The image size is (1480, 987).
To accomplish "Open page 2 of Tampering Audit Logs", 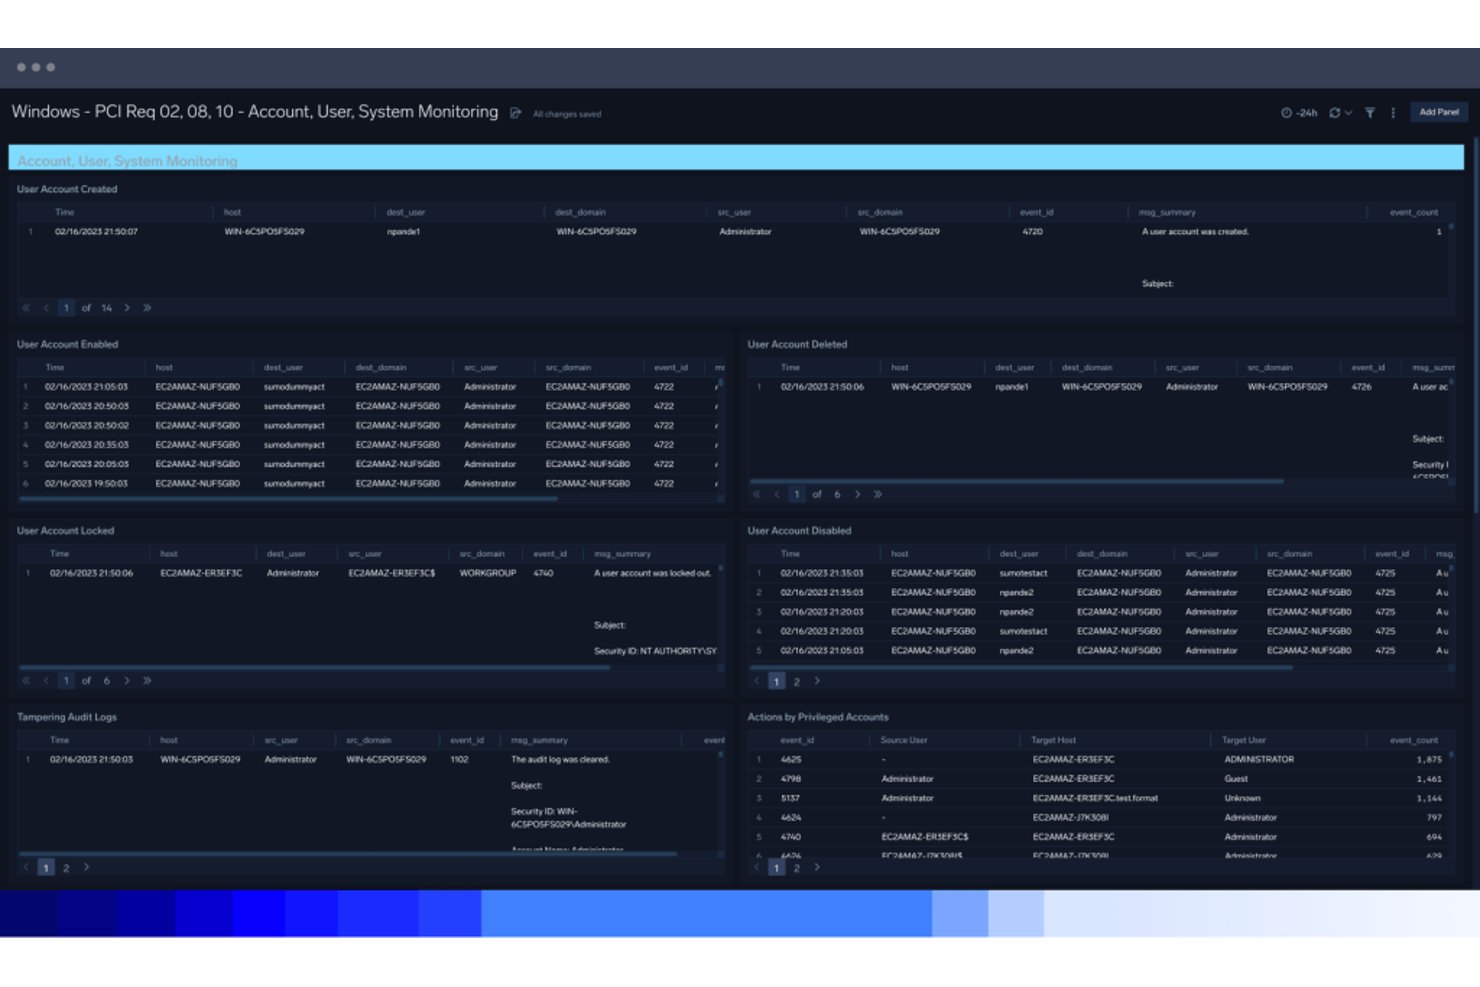I will [x=66, y=868].
